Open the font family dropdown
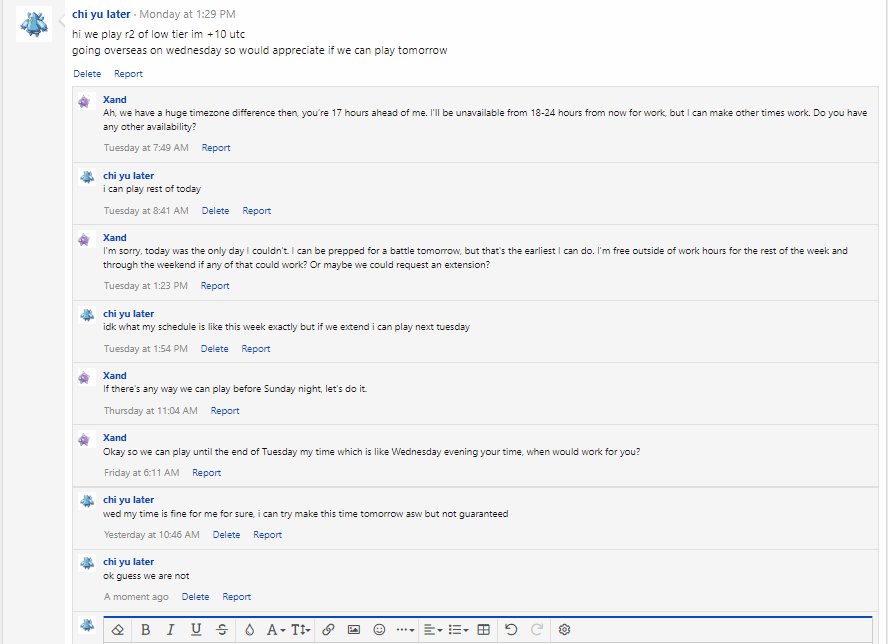Viewport: 888px width, 644px height. click(x=276, y=630)
